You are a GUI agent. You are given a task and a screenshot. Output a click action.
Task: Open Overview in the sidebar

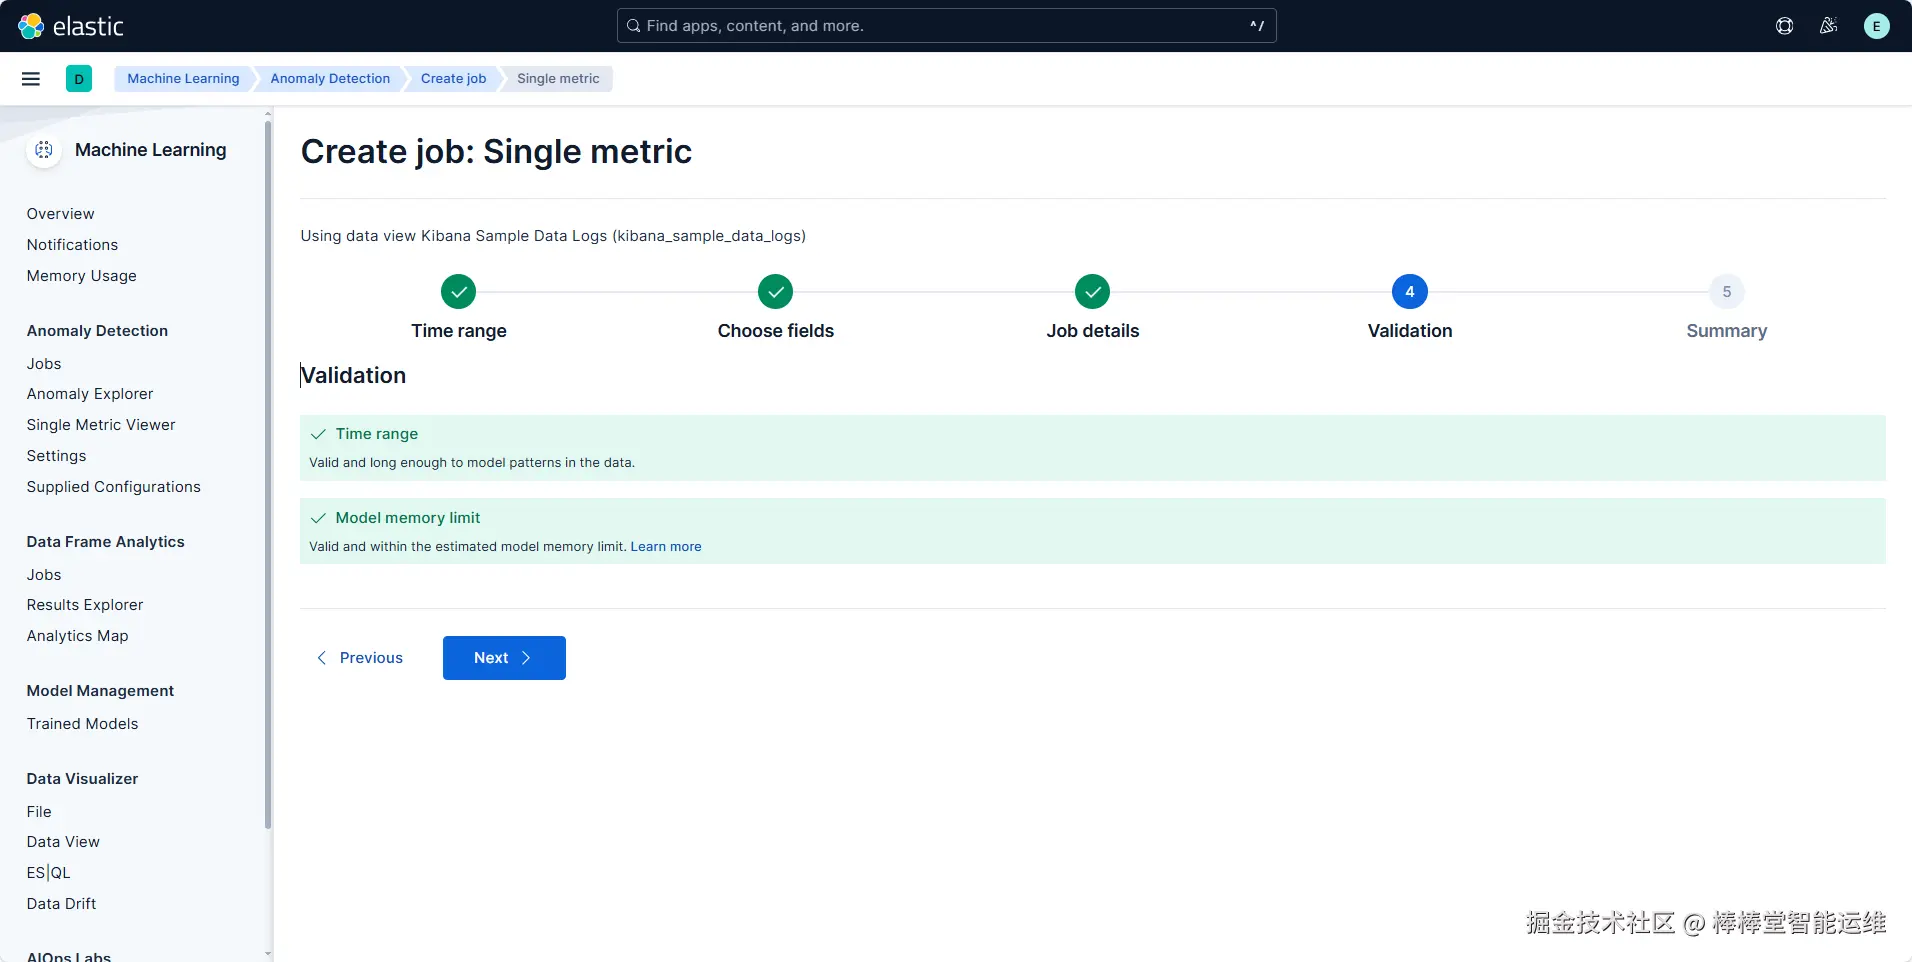[x=61, y=214]
